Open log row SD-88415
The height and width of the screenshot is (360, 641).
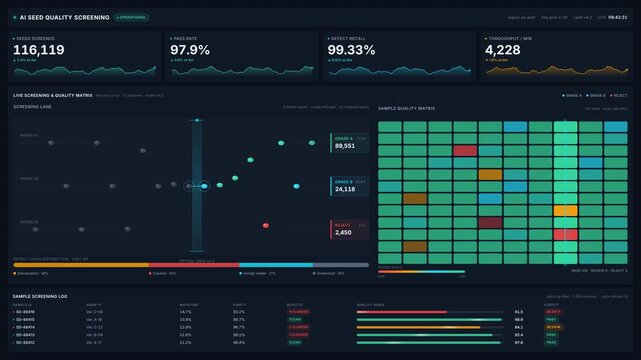pos(320,320)
